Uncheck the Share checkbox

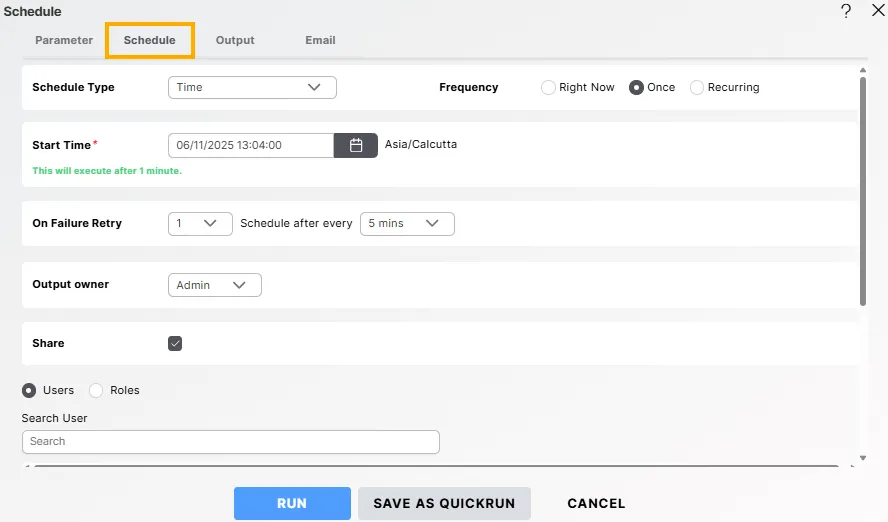click(175, 343)
